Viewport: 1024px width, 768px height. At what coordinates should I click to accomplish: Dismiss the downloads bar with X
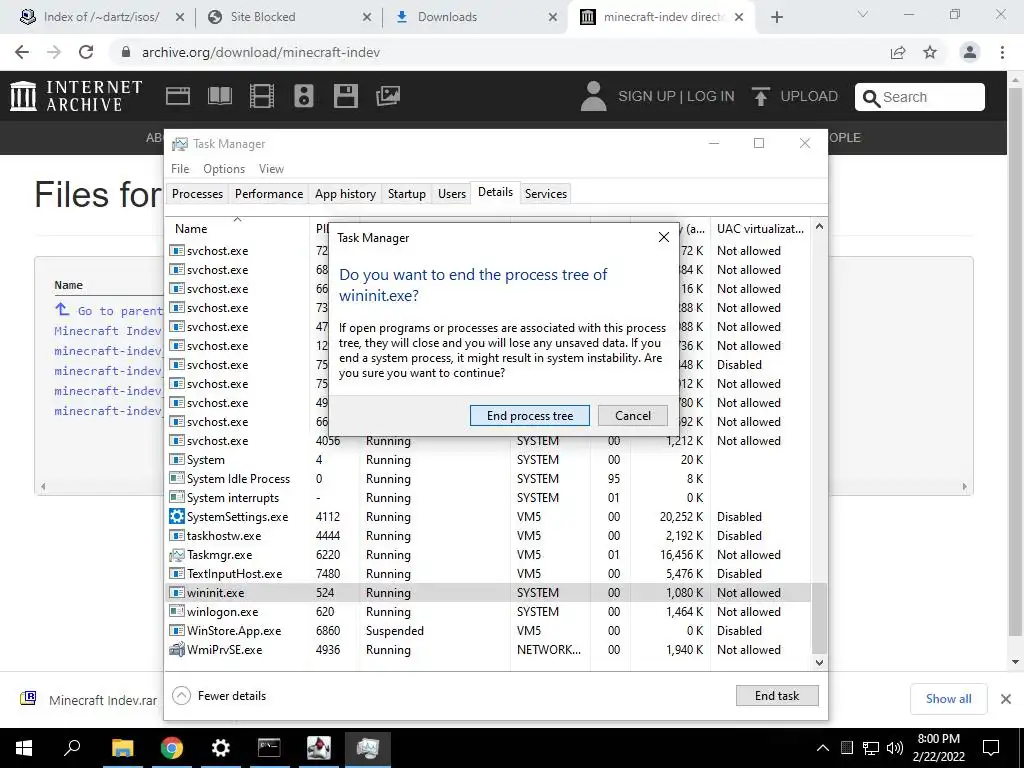[x=1006, y=699]
